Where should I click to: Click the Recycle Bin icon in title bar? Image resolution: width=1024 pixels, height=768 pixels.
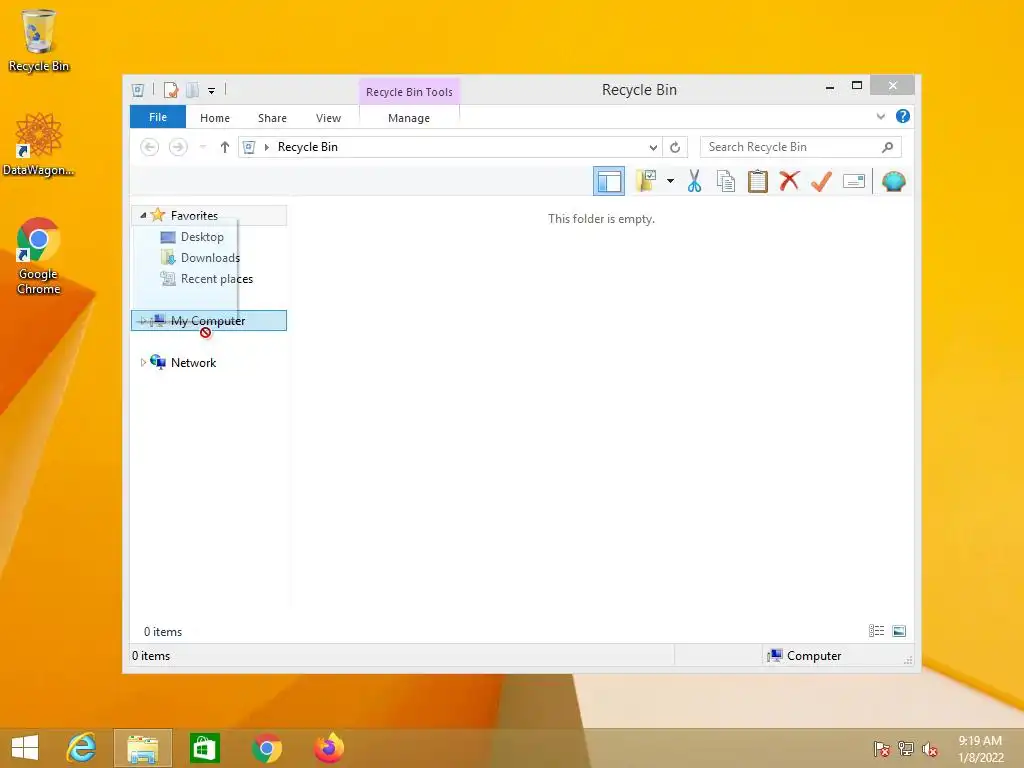tap(138, 90)
